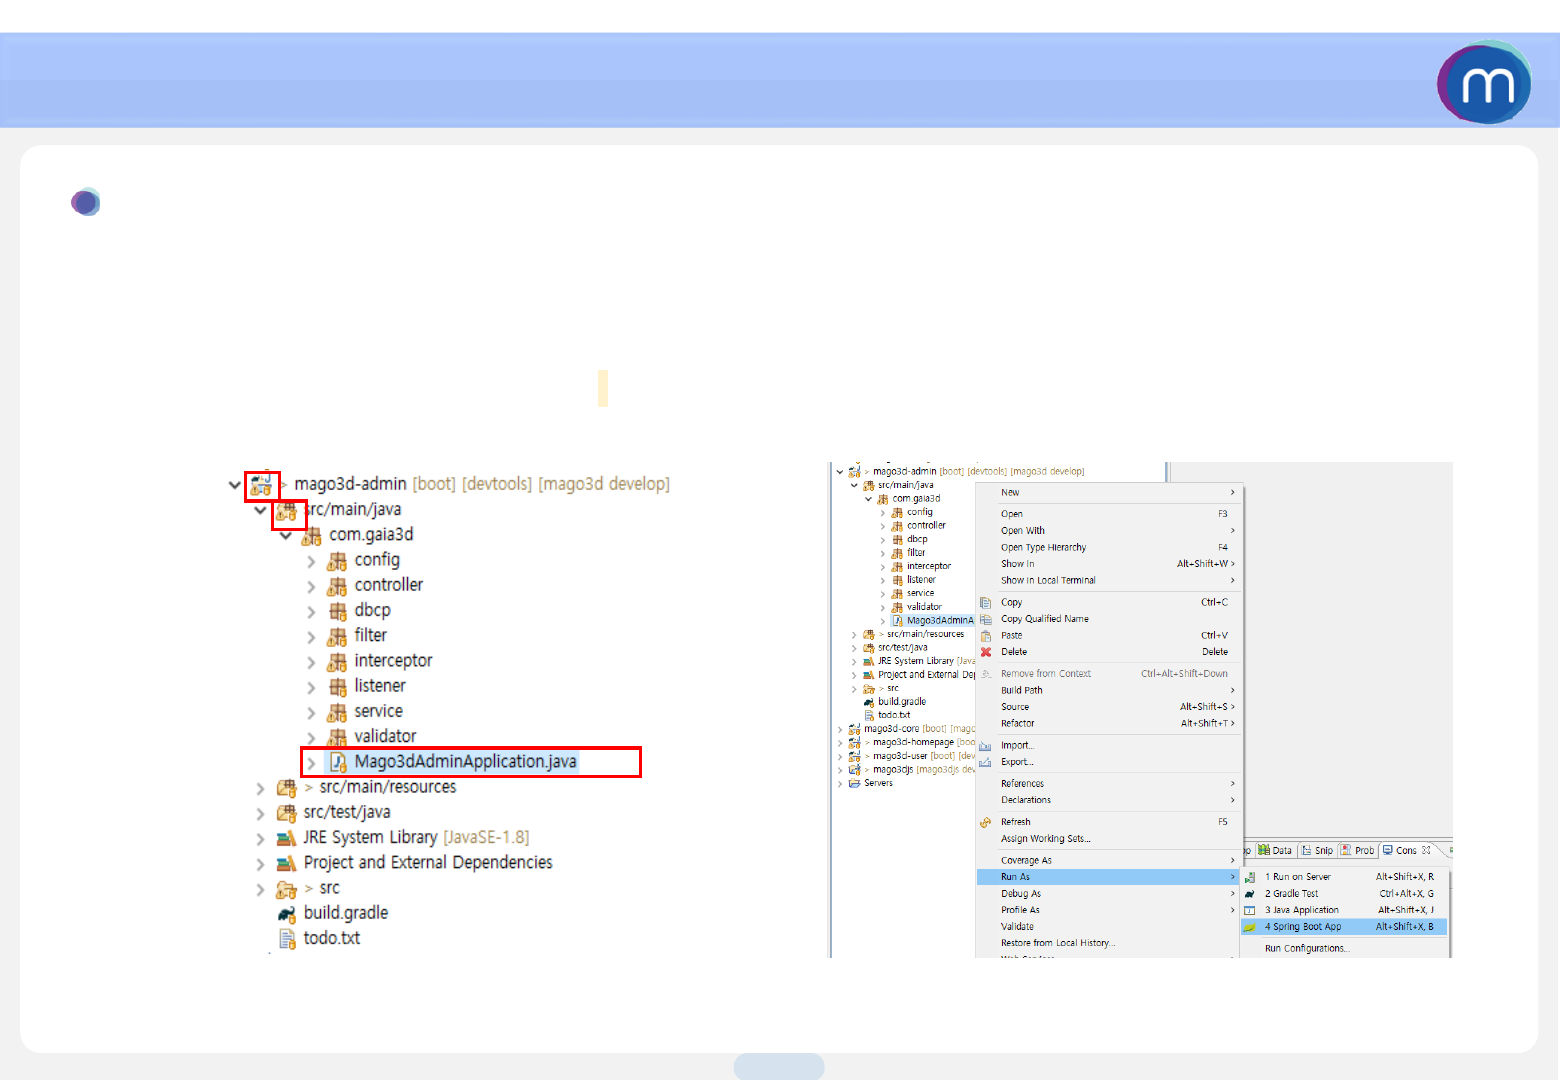The width and height of the screenshot is (1560, 1080).
Task: Close the Cons tab with its X
Action: pyautogui.click(x=1427, y=850)
